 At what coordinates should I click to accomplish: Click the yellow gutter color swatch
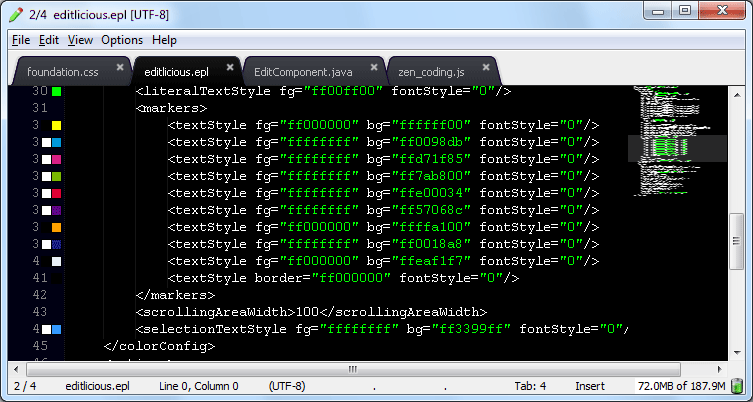[57, 125]
